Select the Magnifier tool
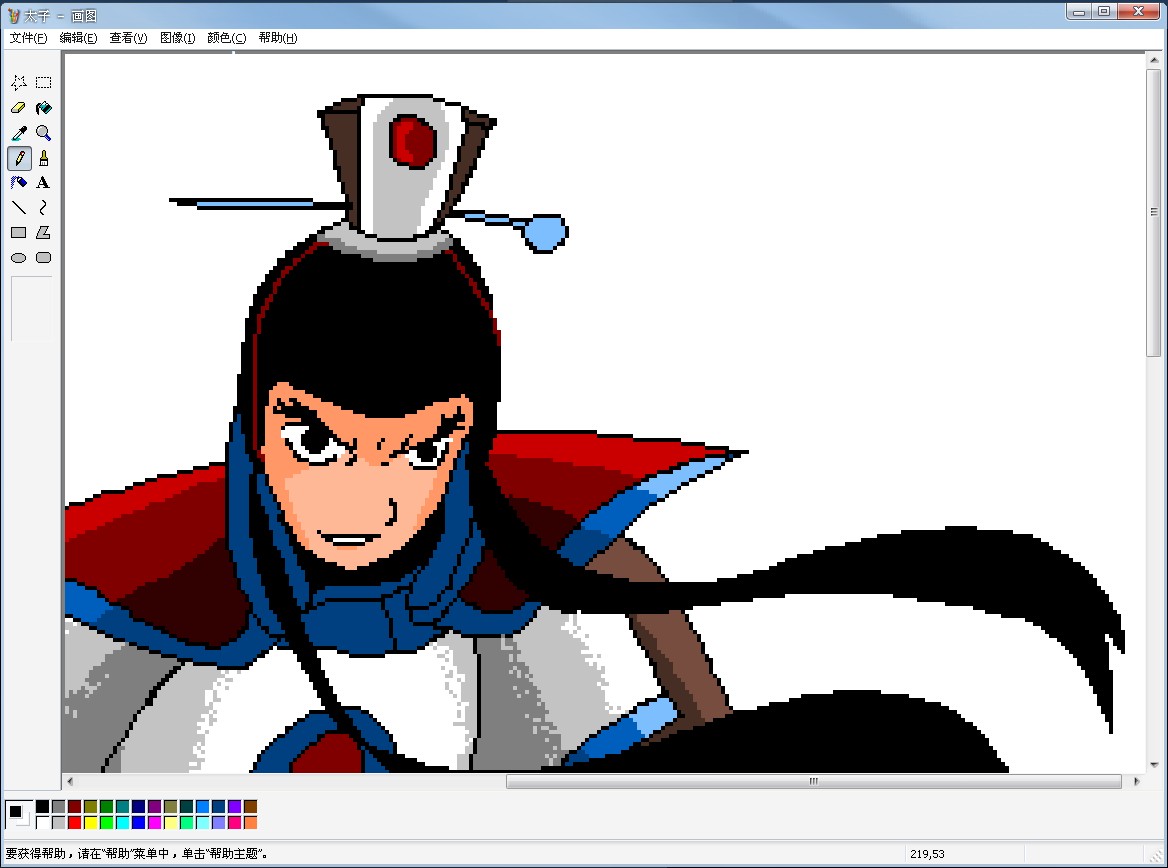This screenshot has height=868, width=1168. (x=44, y=133)
